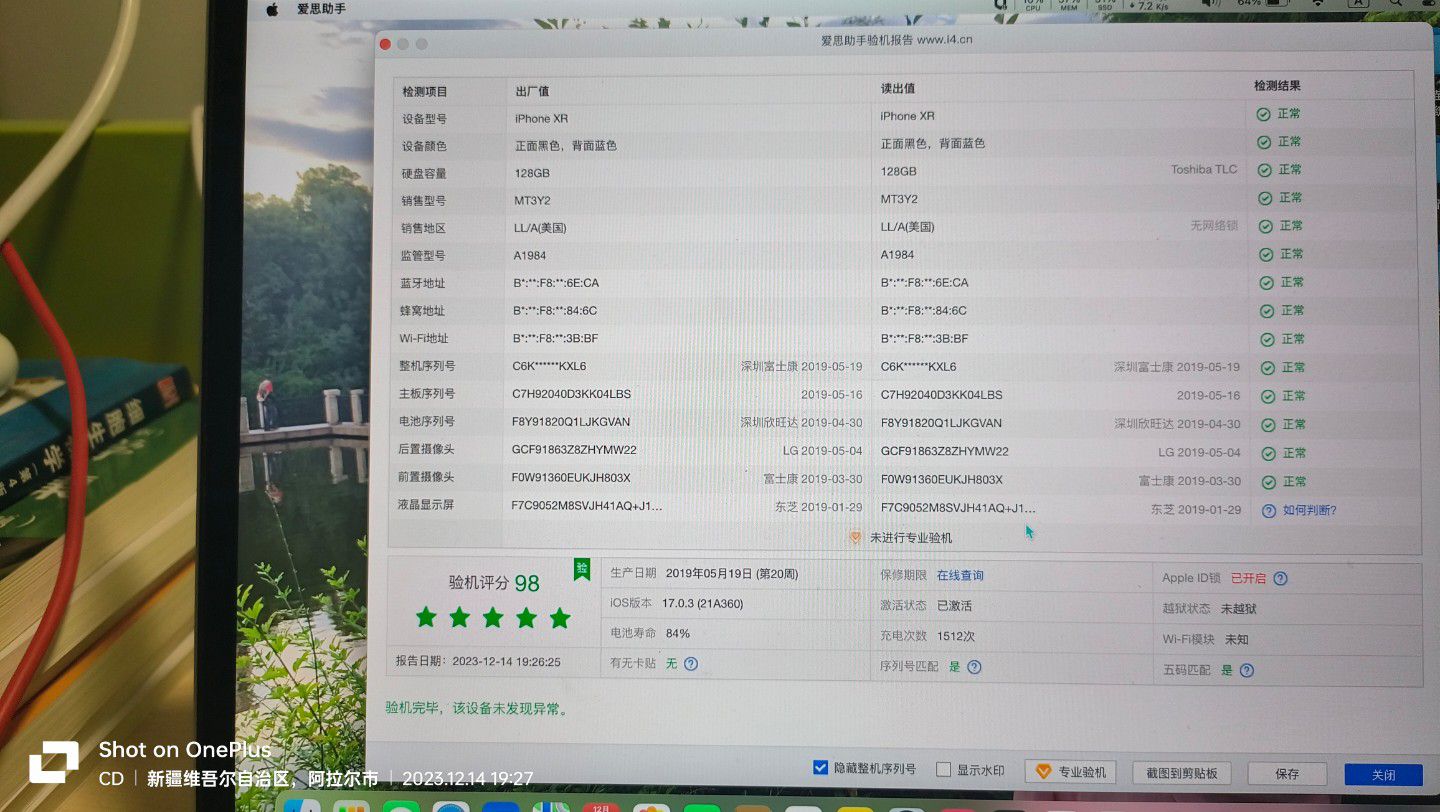Click the '无网络锁' label in 销售地区 row
Viewport: 1440px width, 812px height.
point(1214,226)
